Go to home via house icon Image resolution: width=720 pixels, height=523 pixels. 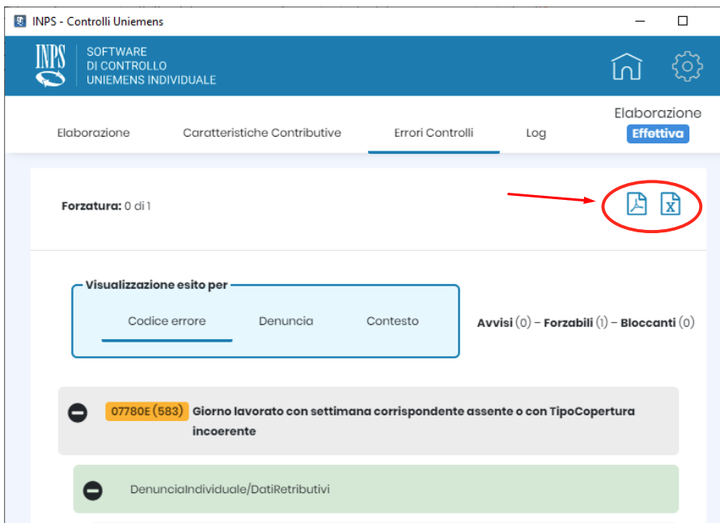[x=626, y=66]
